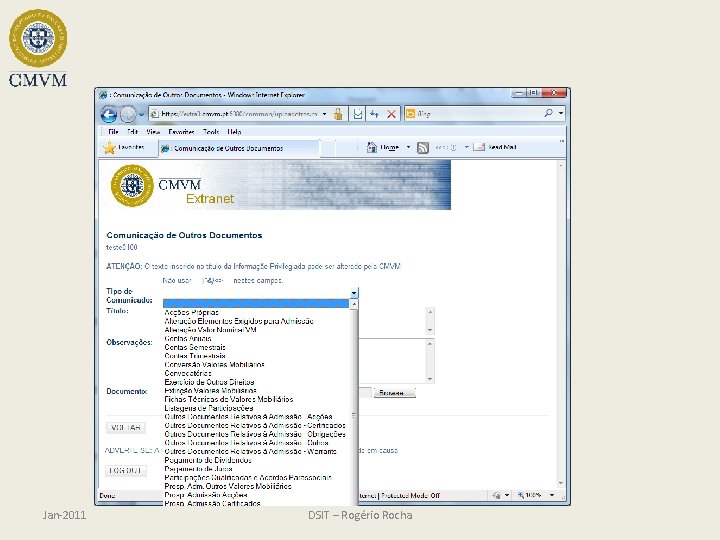Click the LOG OUT button

coord(126,471)
